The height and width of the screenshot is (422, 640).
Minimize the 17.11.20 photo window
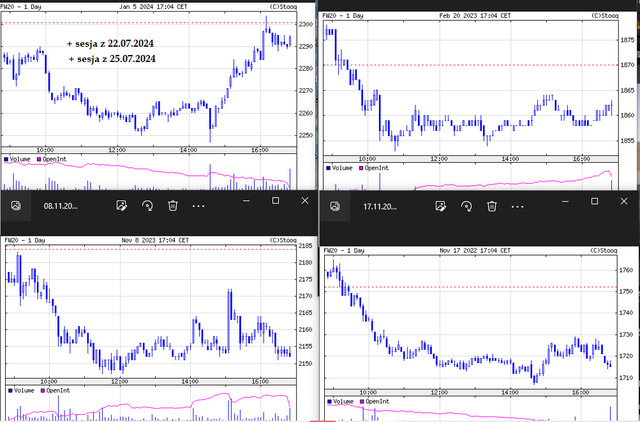tap(565, 202)
